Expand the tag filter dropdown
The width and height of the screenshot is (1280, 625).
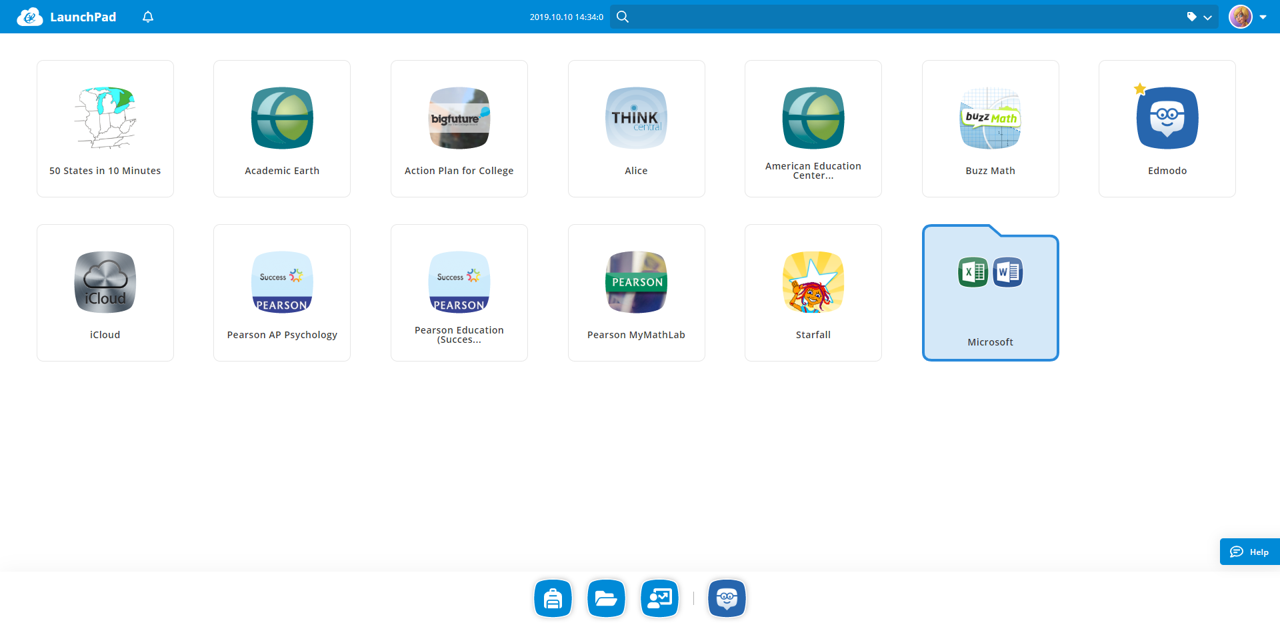[x=1199, y=17]
